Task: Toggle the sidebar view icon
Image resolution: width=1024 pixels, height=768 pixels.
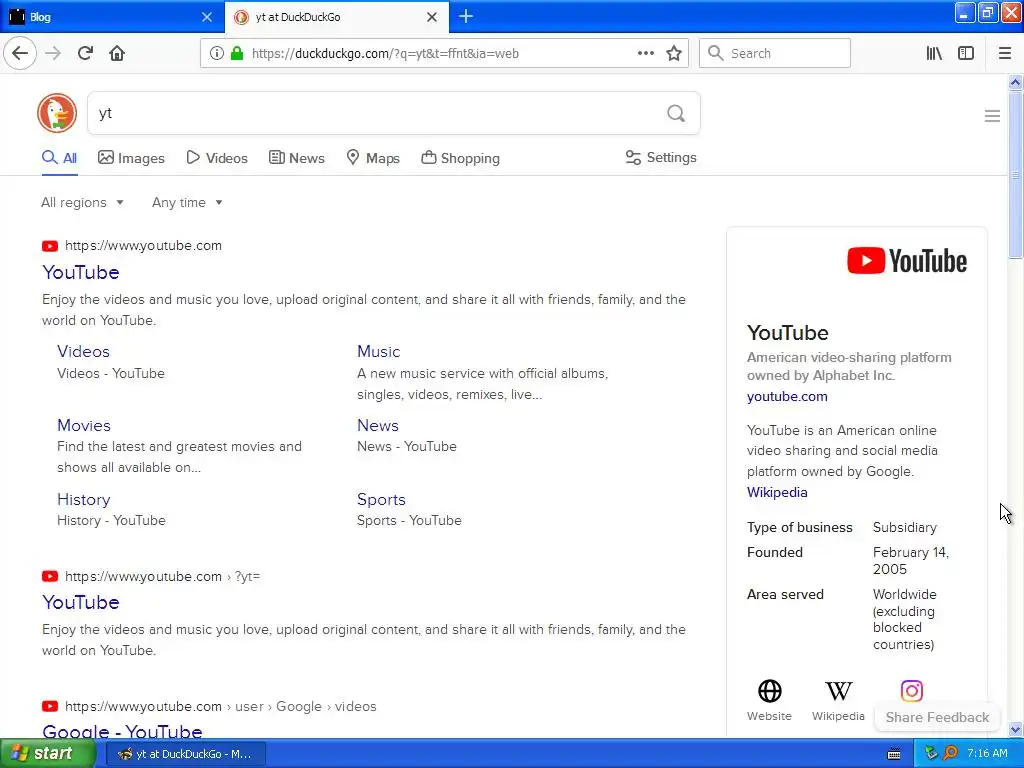Action: tap(966, 53)
